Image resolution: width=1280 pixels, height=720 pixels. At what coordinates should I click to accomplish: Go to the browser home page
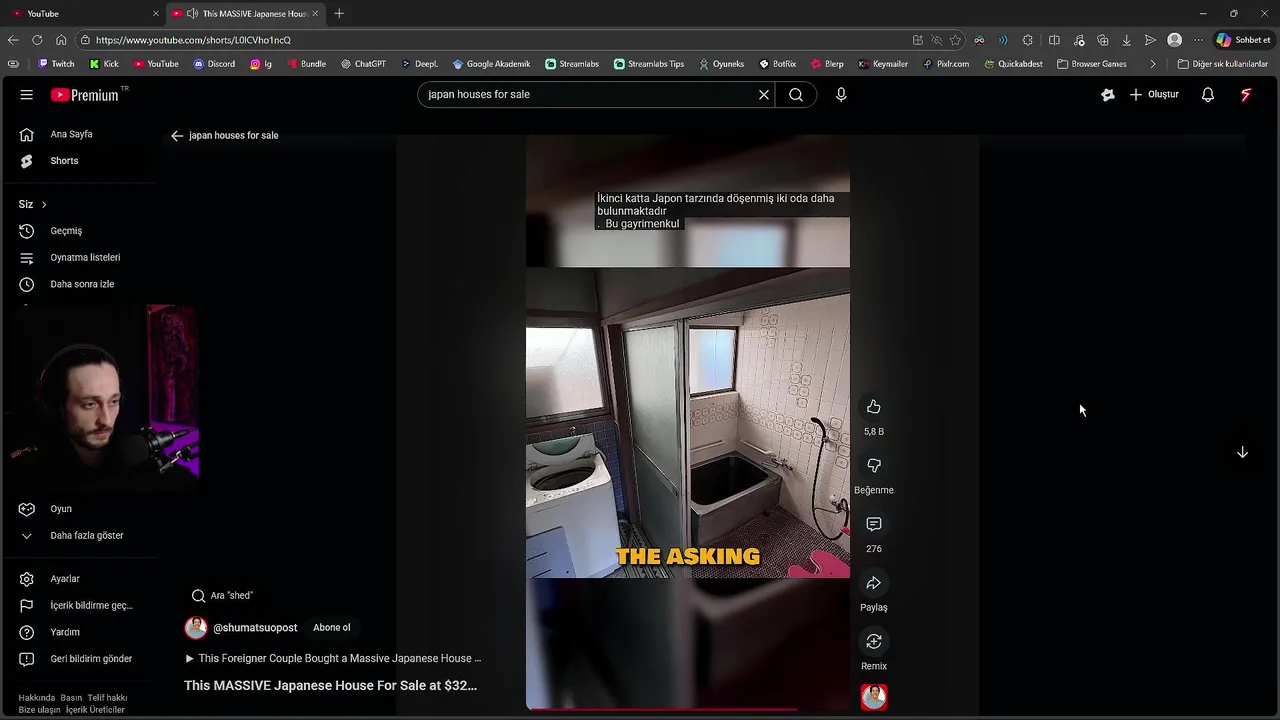tap(61, 40)
